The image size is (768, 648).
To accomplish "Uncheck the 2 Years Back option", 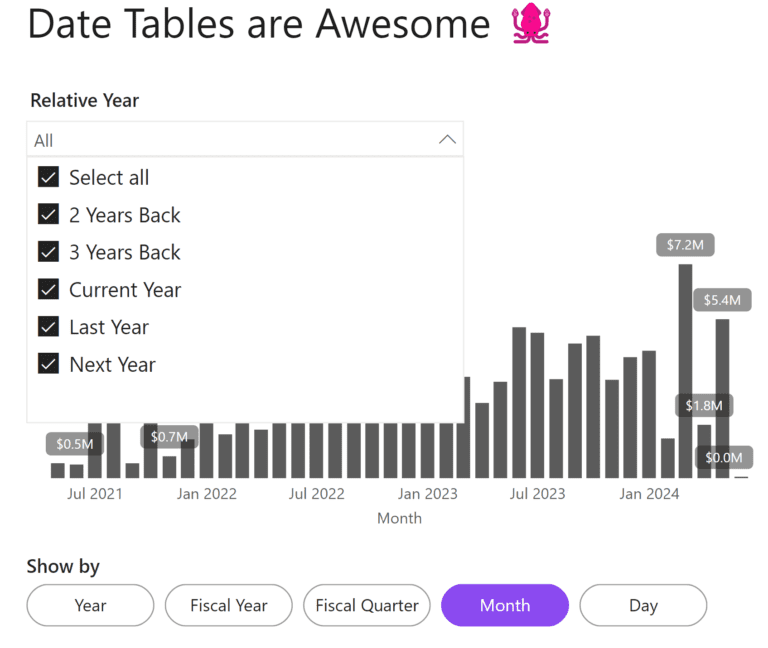I will 48,215.
